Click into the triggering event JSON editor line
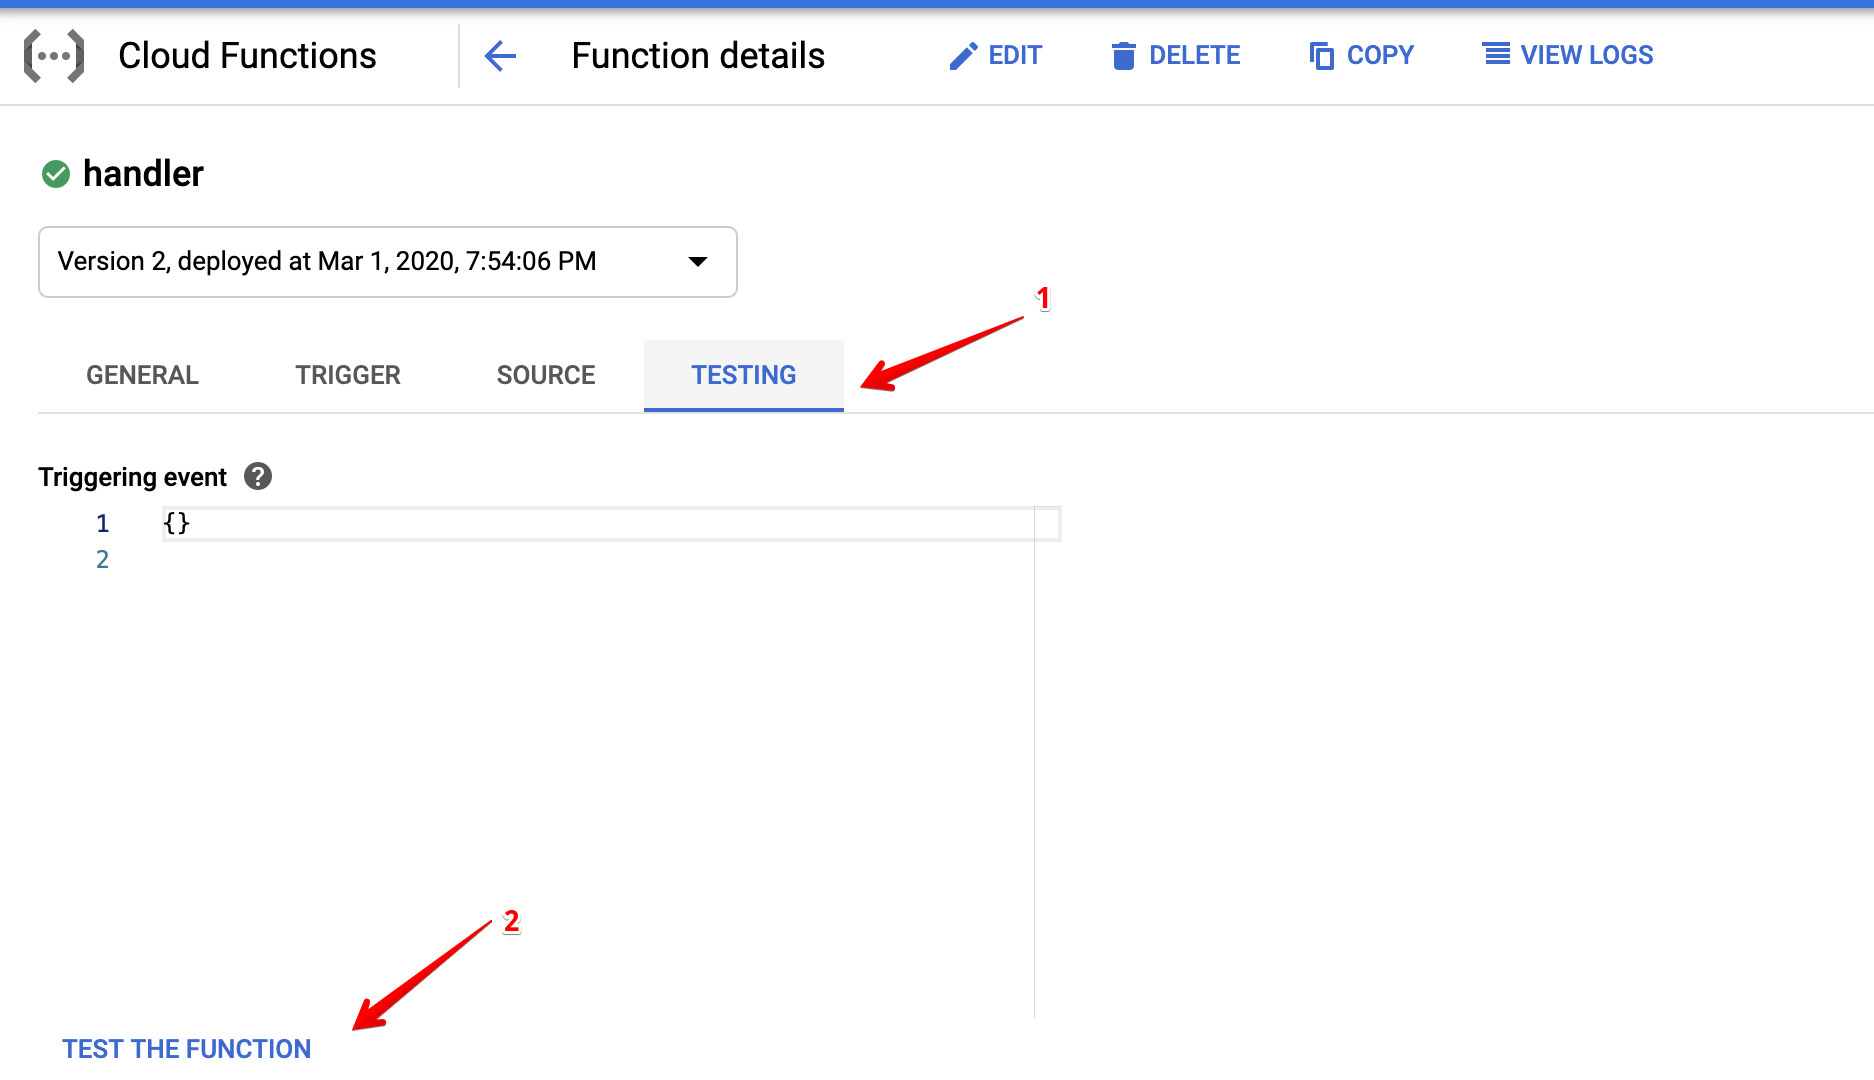 click(600, 524)
